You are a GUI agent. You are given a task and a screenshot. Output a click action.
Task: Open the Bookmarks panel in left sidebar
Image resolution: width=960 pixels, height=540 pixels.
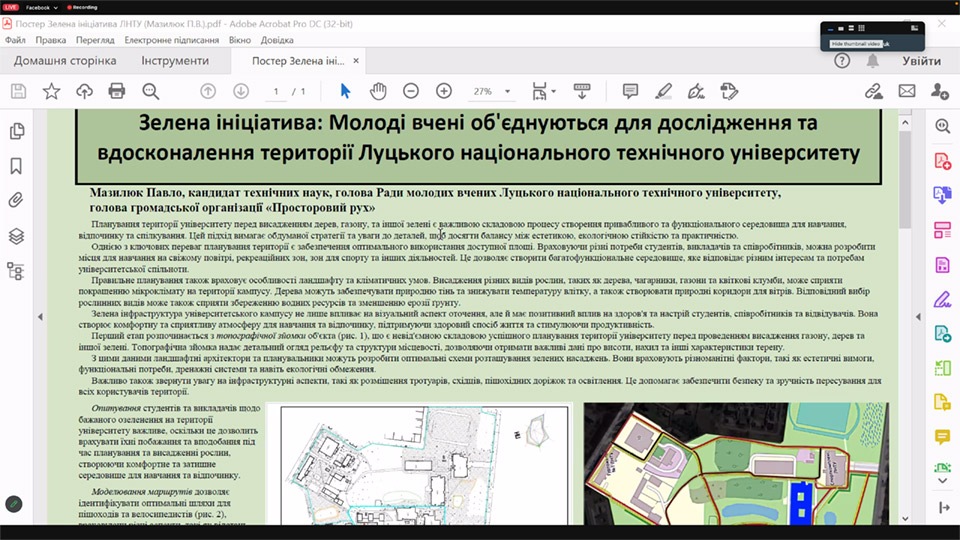tap(15, 166)
